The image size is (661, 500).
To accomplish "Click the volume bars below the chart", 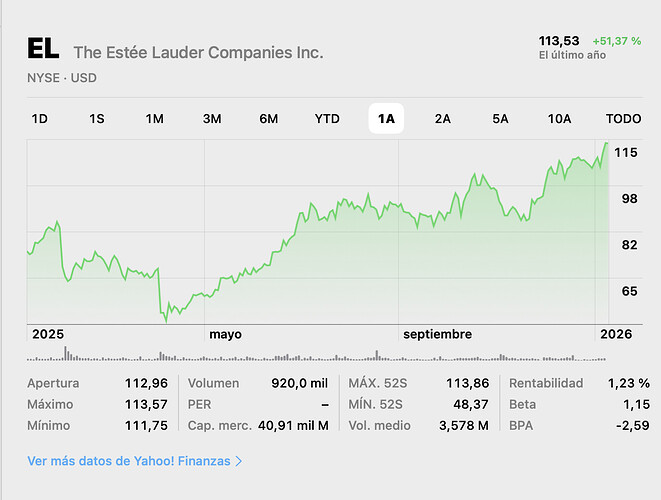I will tap(320, 354).
